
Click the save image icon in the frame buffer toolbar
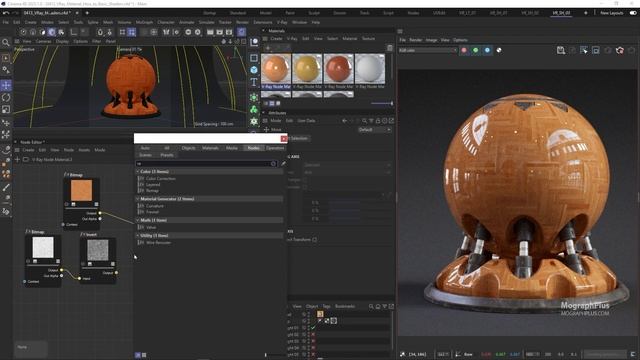pos(561,50)
